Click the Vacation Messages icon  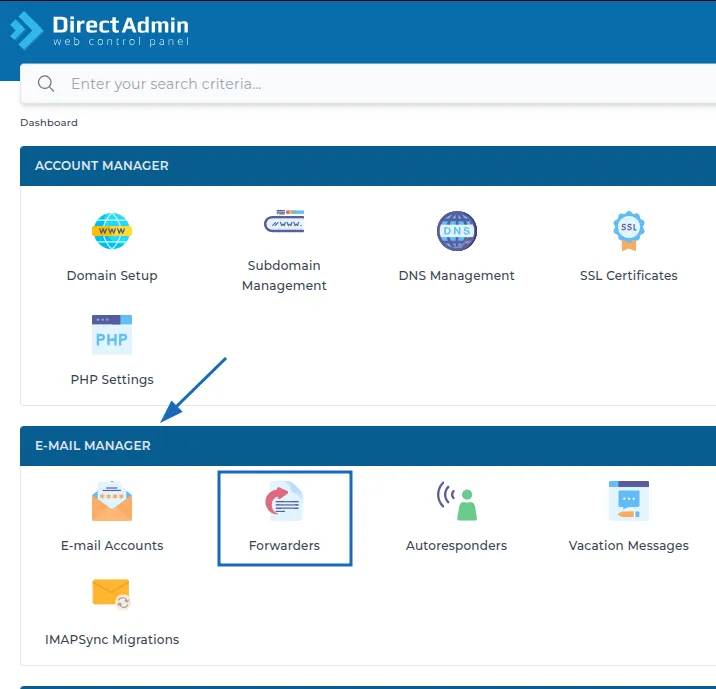pyautogui.click(x=628, y=500)
